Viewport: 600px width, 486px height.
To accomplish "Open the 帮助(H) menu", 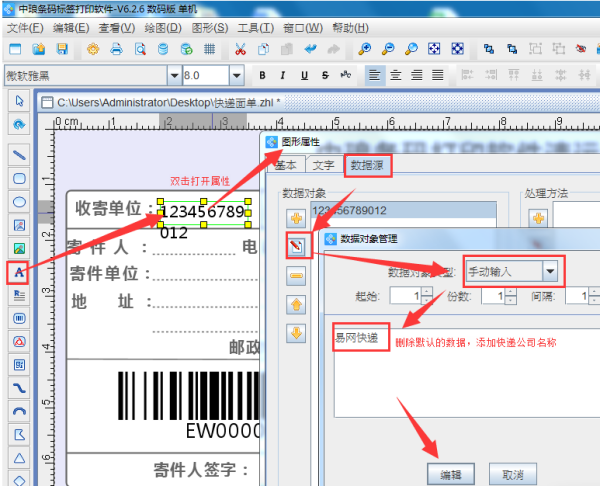I will (351, 28).
